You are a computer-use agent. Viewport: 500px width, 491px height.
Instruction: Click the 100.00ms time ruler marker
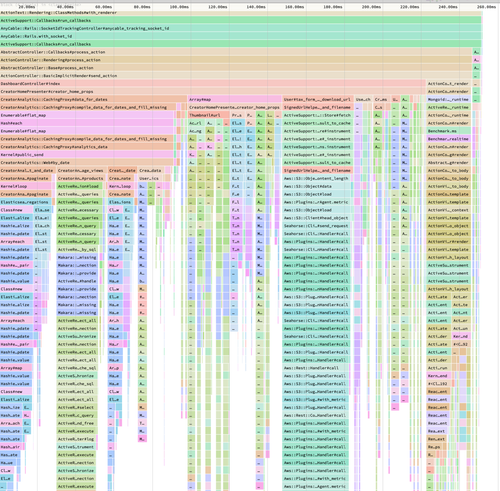(179, 7)
